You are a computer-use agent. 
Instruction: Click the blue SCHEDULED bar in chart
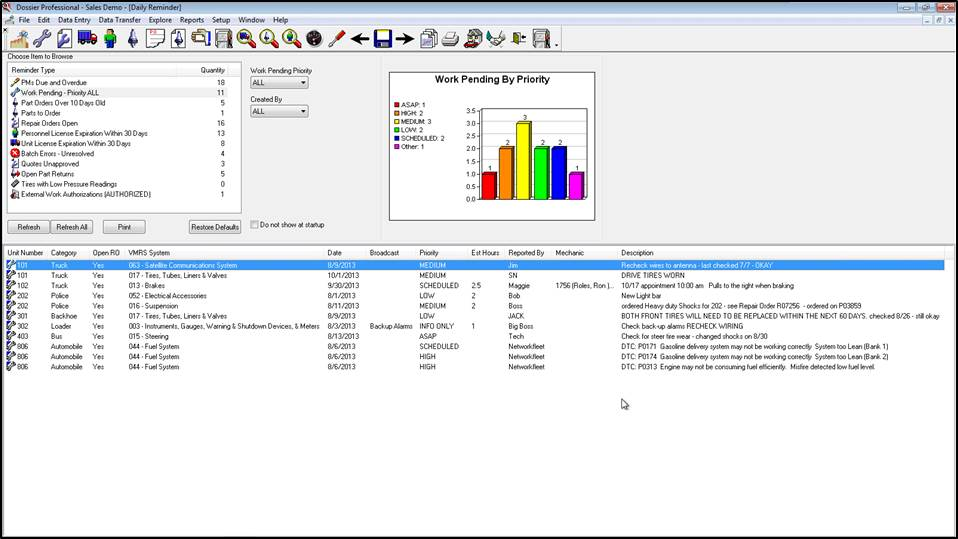coord(558,173)
